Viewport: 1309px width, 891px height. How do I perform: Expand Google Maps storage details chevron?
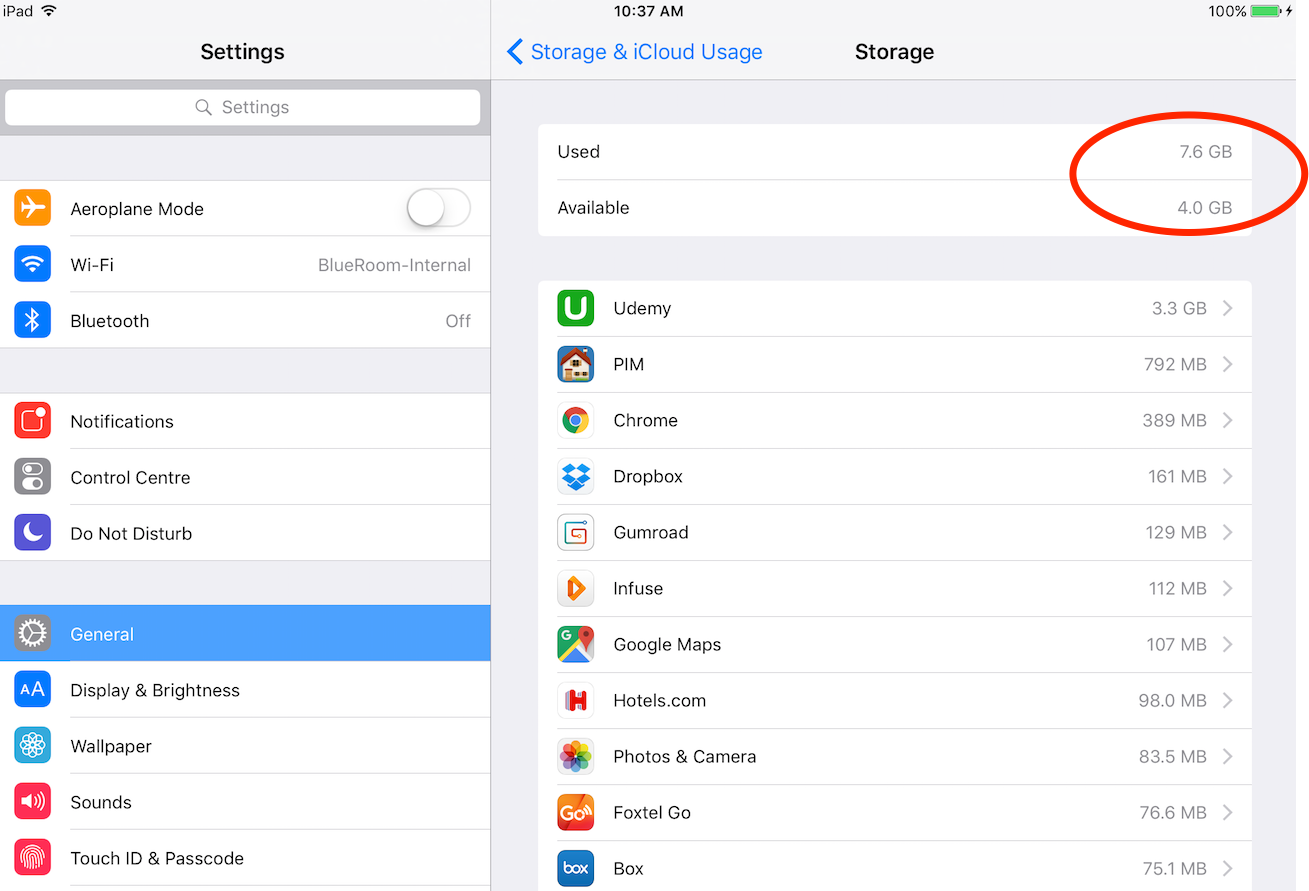[1227, 644]
